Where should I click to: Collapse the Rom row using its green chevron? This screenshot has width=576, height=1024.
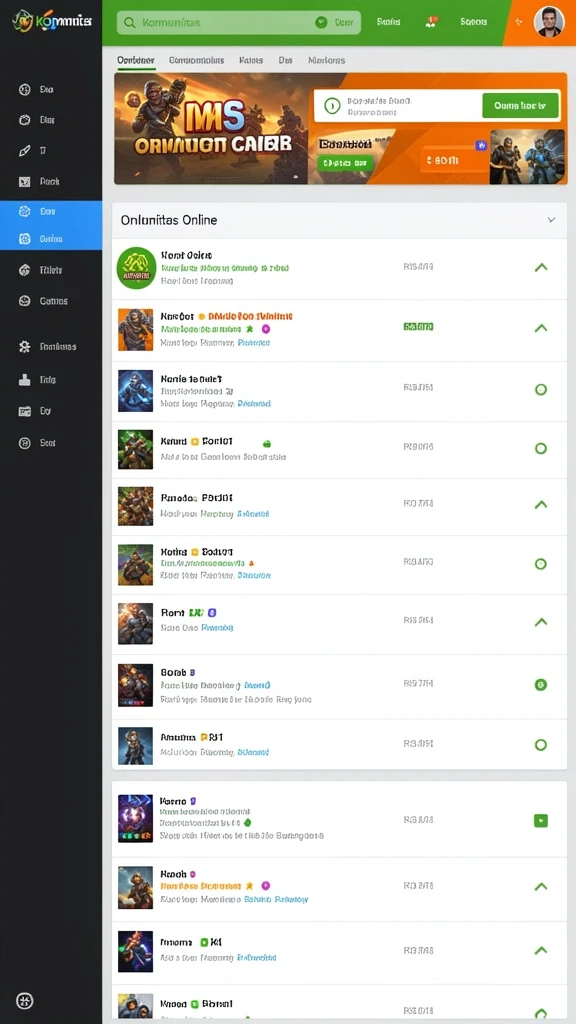coord(541,622)
